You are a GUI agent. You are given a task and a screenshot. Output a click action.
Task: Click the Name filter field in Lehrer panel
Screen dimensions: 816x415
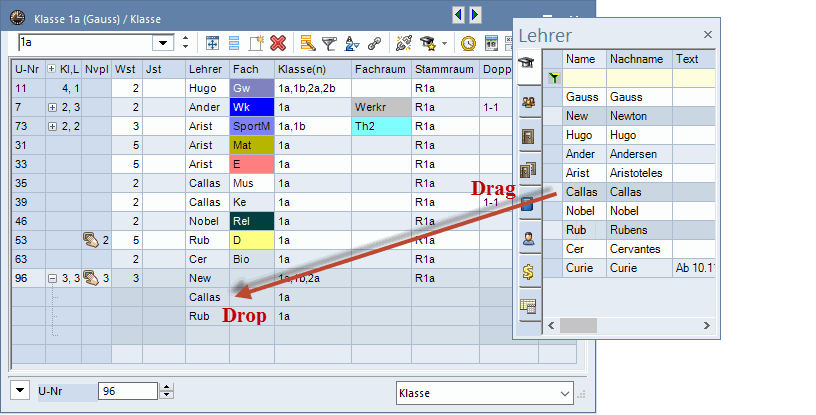tap(584, 78)
